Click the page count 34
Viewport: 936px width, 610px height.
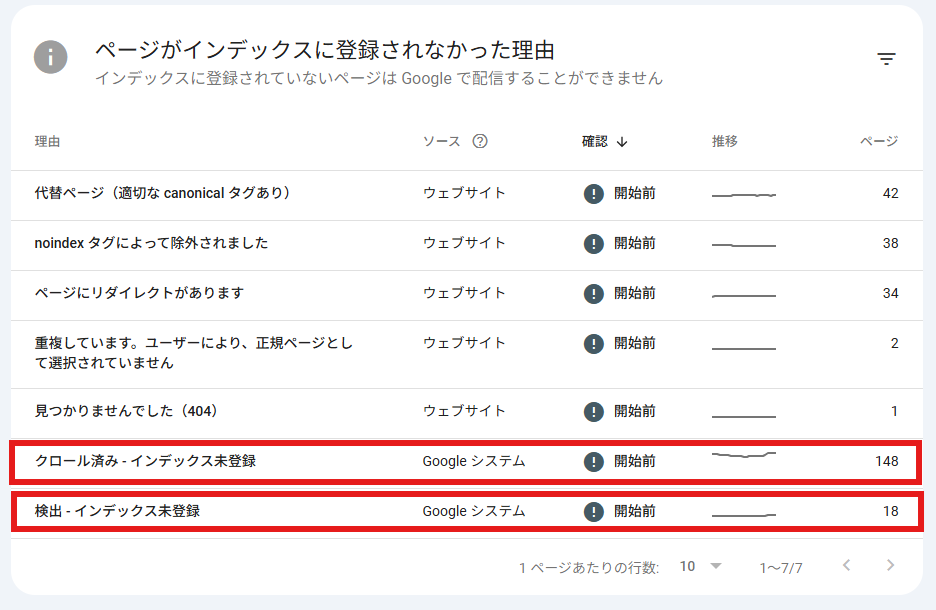(x=891, y=294)
